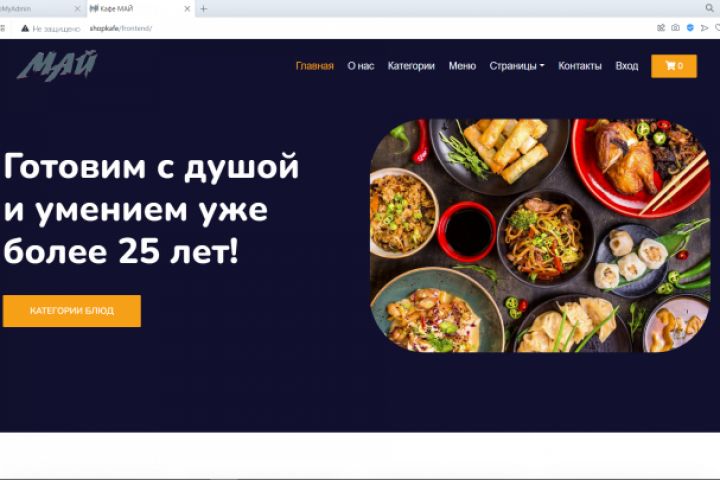Click the 'Не защищено' warning triangle icon
This screenshot has height=480, width=720.
click(x=25, y=28)
